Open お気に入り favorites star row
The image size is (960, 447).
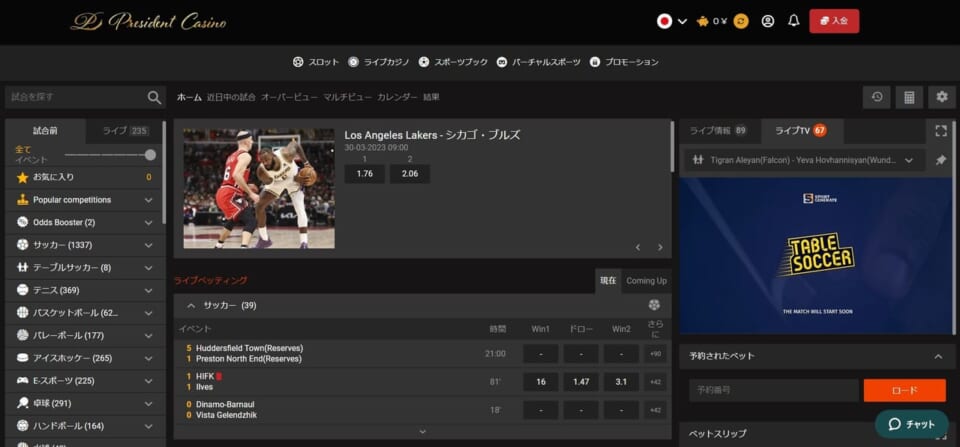(x=84, y=178)
